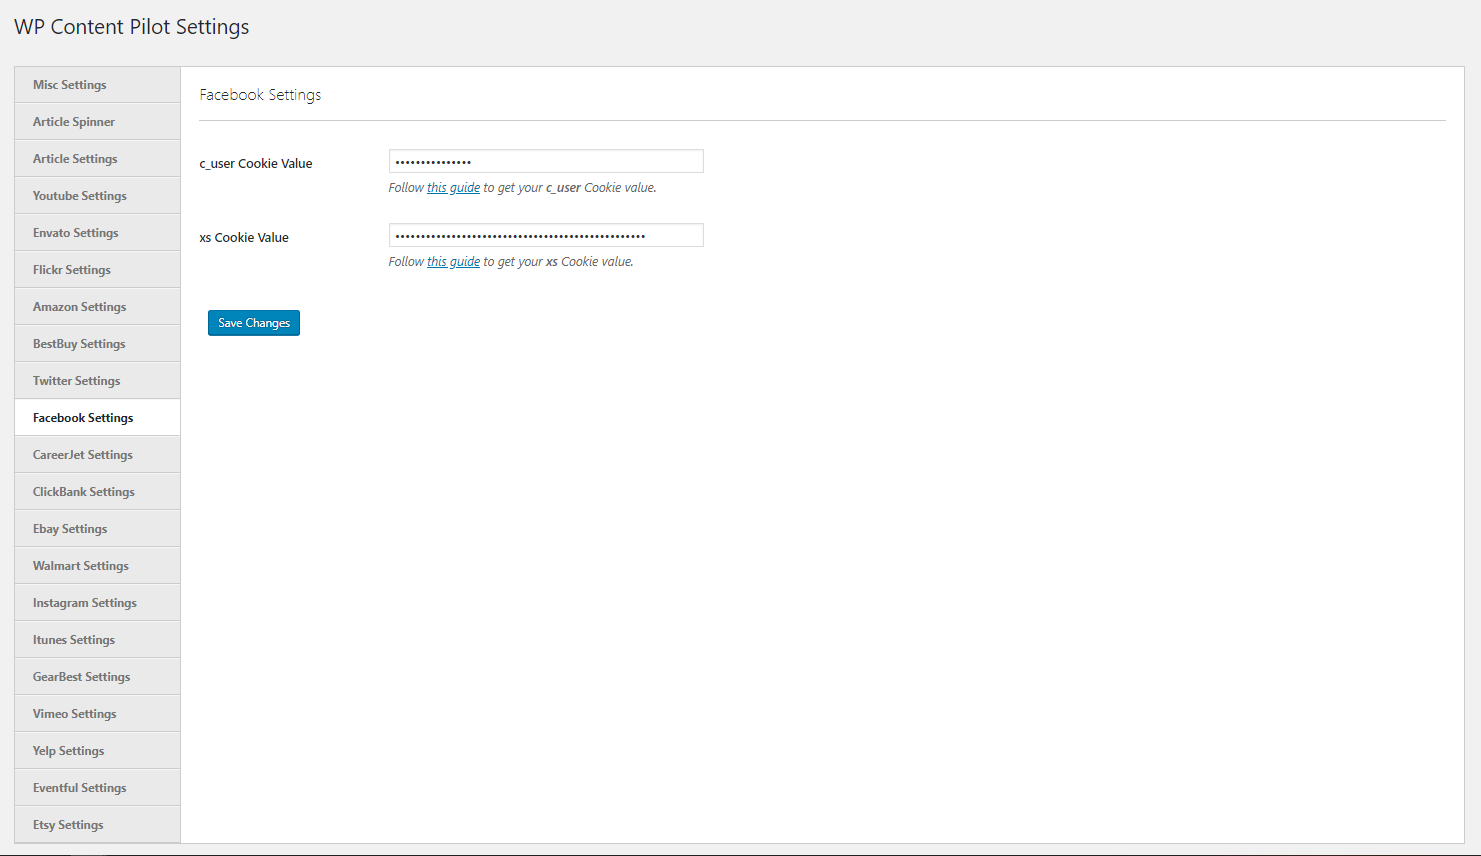Select the Article Settings tab
This screenshot has height=856, width=1481.
75,158
